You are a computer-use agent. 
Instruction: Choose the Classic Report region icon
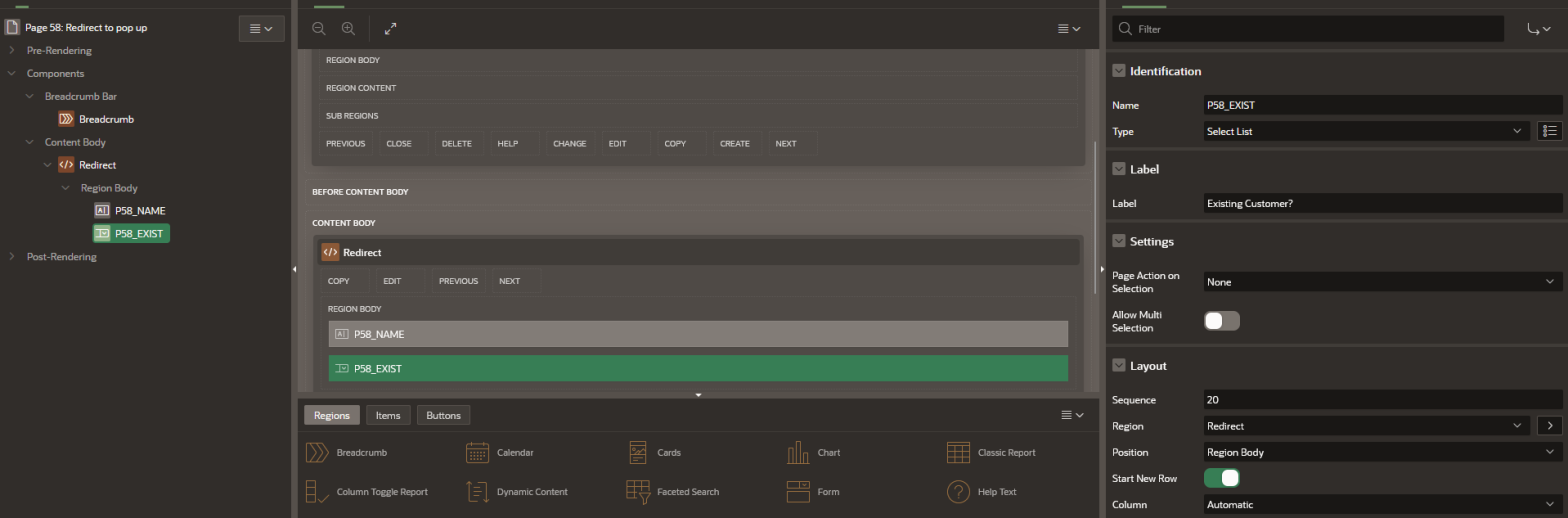tap(958, 452)
